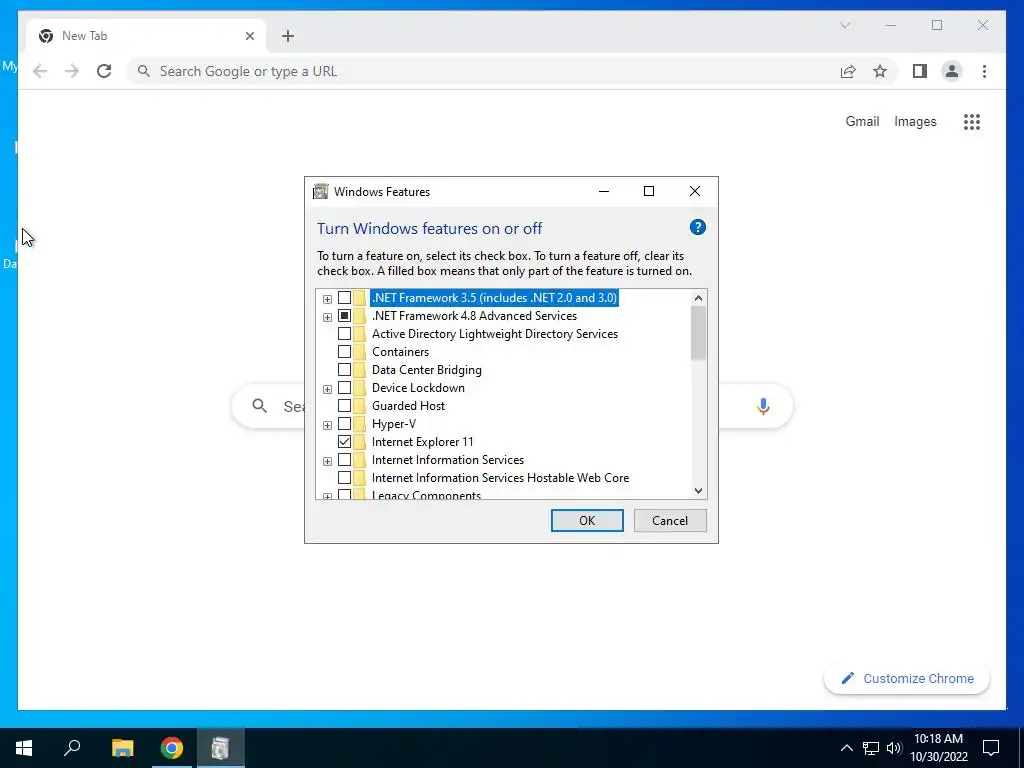Enable the Hyper-V checkbox

[344, 424]
